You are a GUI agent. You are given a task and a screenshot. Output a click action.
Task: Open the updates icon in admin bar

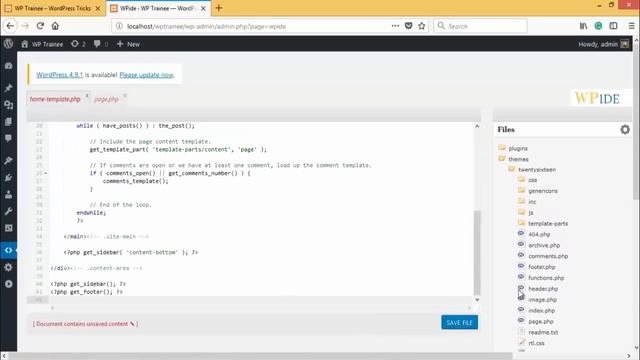point(75,44)
